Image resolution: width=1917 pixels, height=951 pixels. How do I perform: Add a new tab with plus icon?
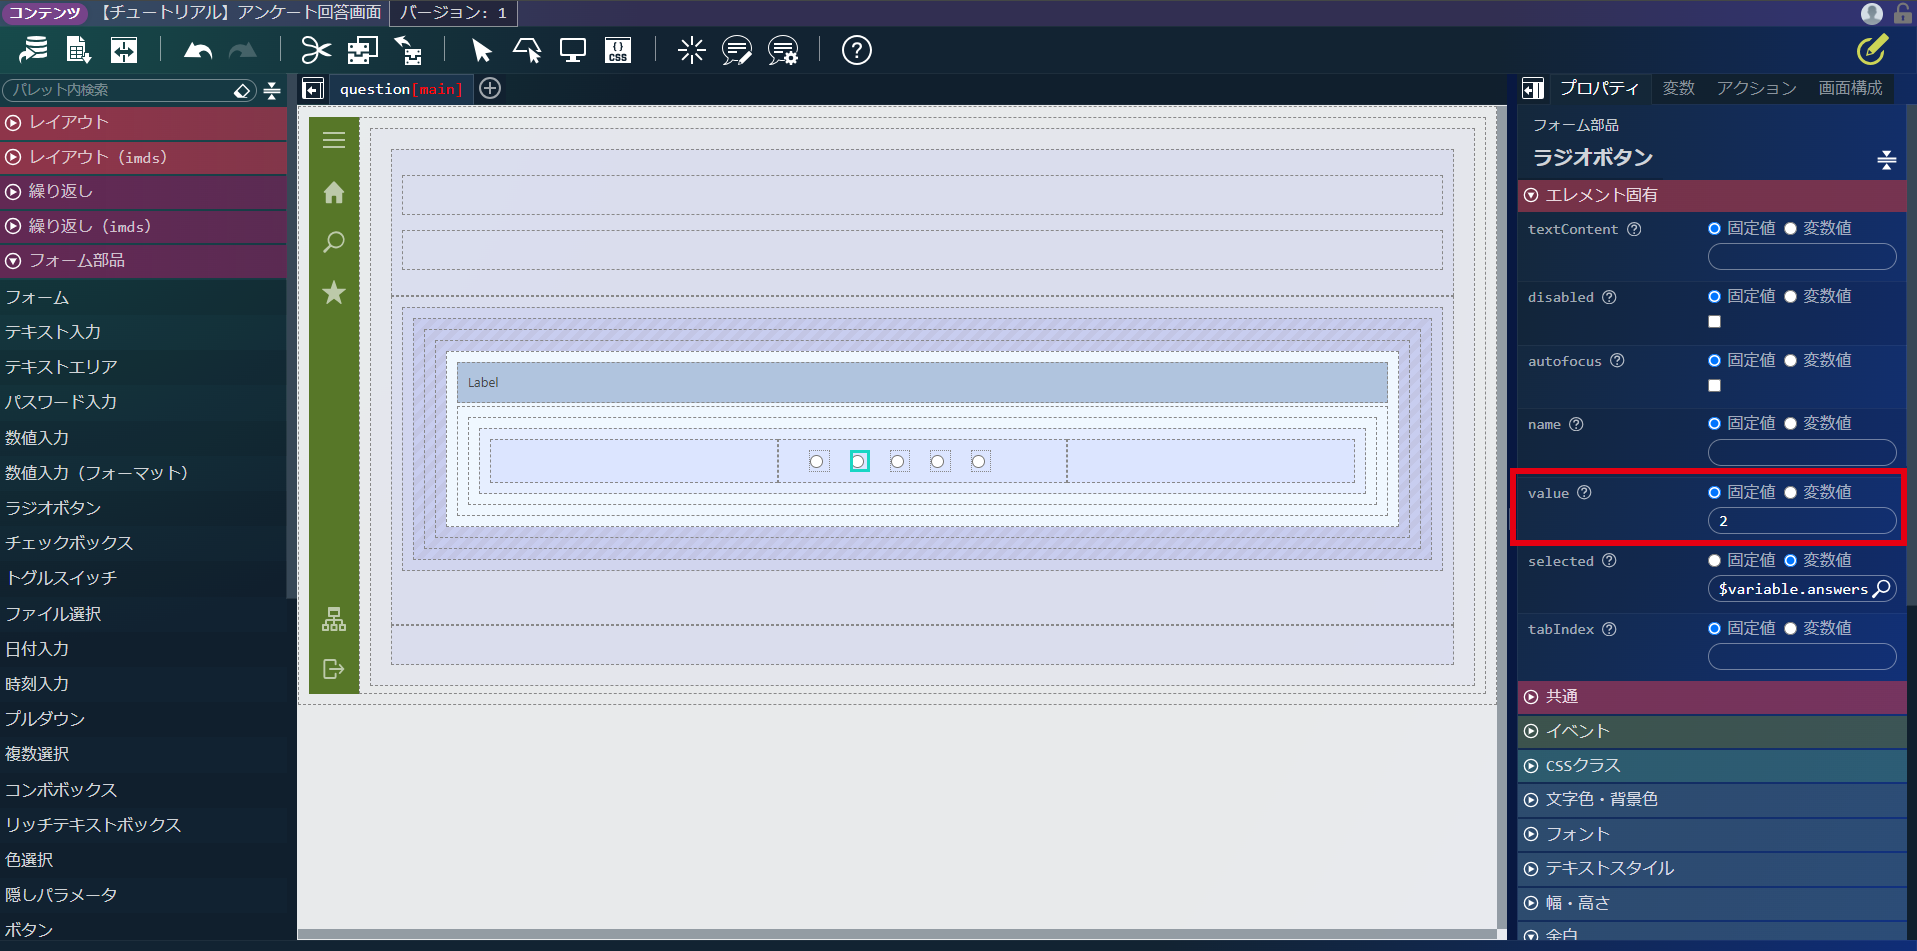click(490, 88)
